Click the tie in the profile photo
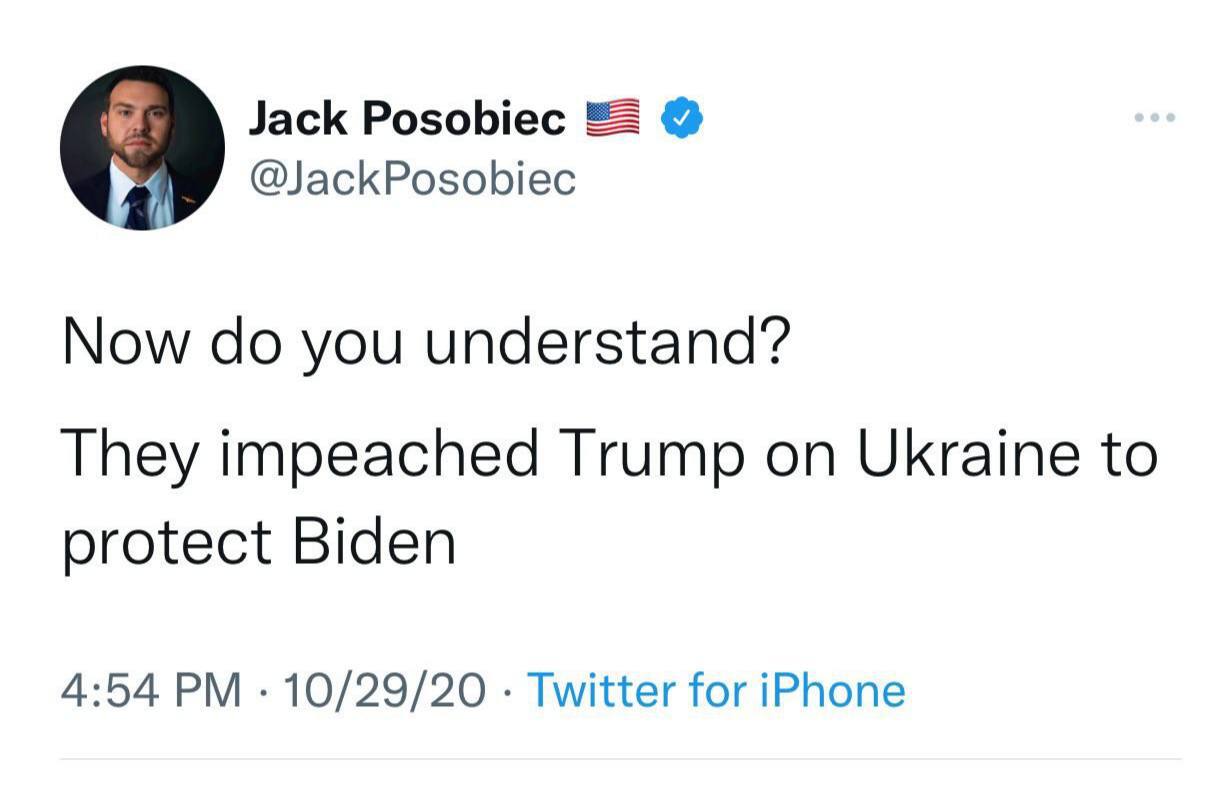 tap(138, 207)
